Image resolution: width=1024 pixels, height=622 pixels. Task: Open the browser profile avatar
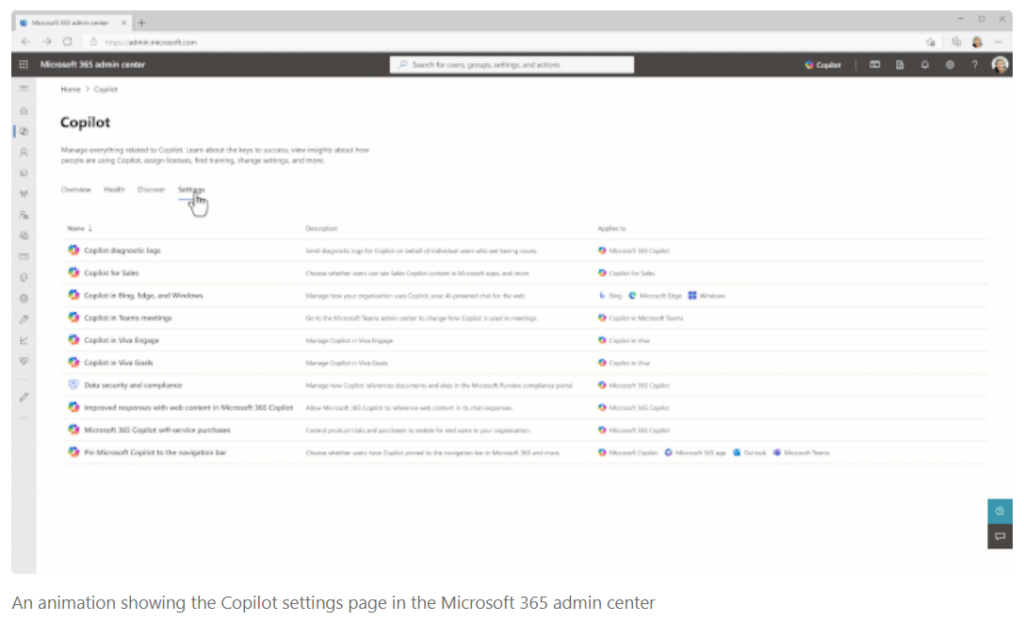pos(977,42)
